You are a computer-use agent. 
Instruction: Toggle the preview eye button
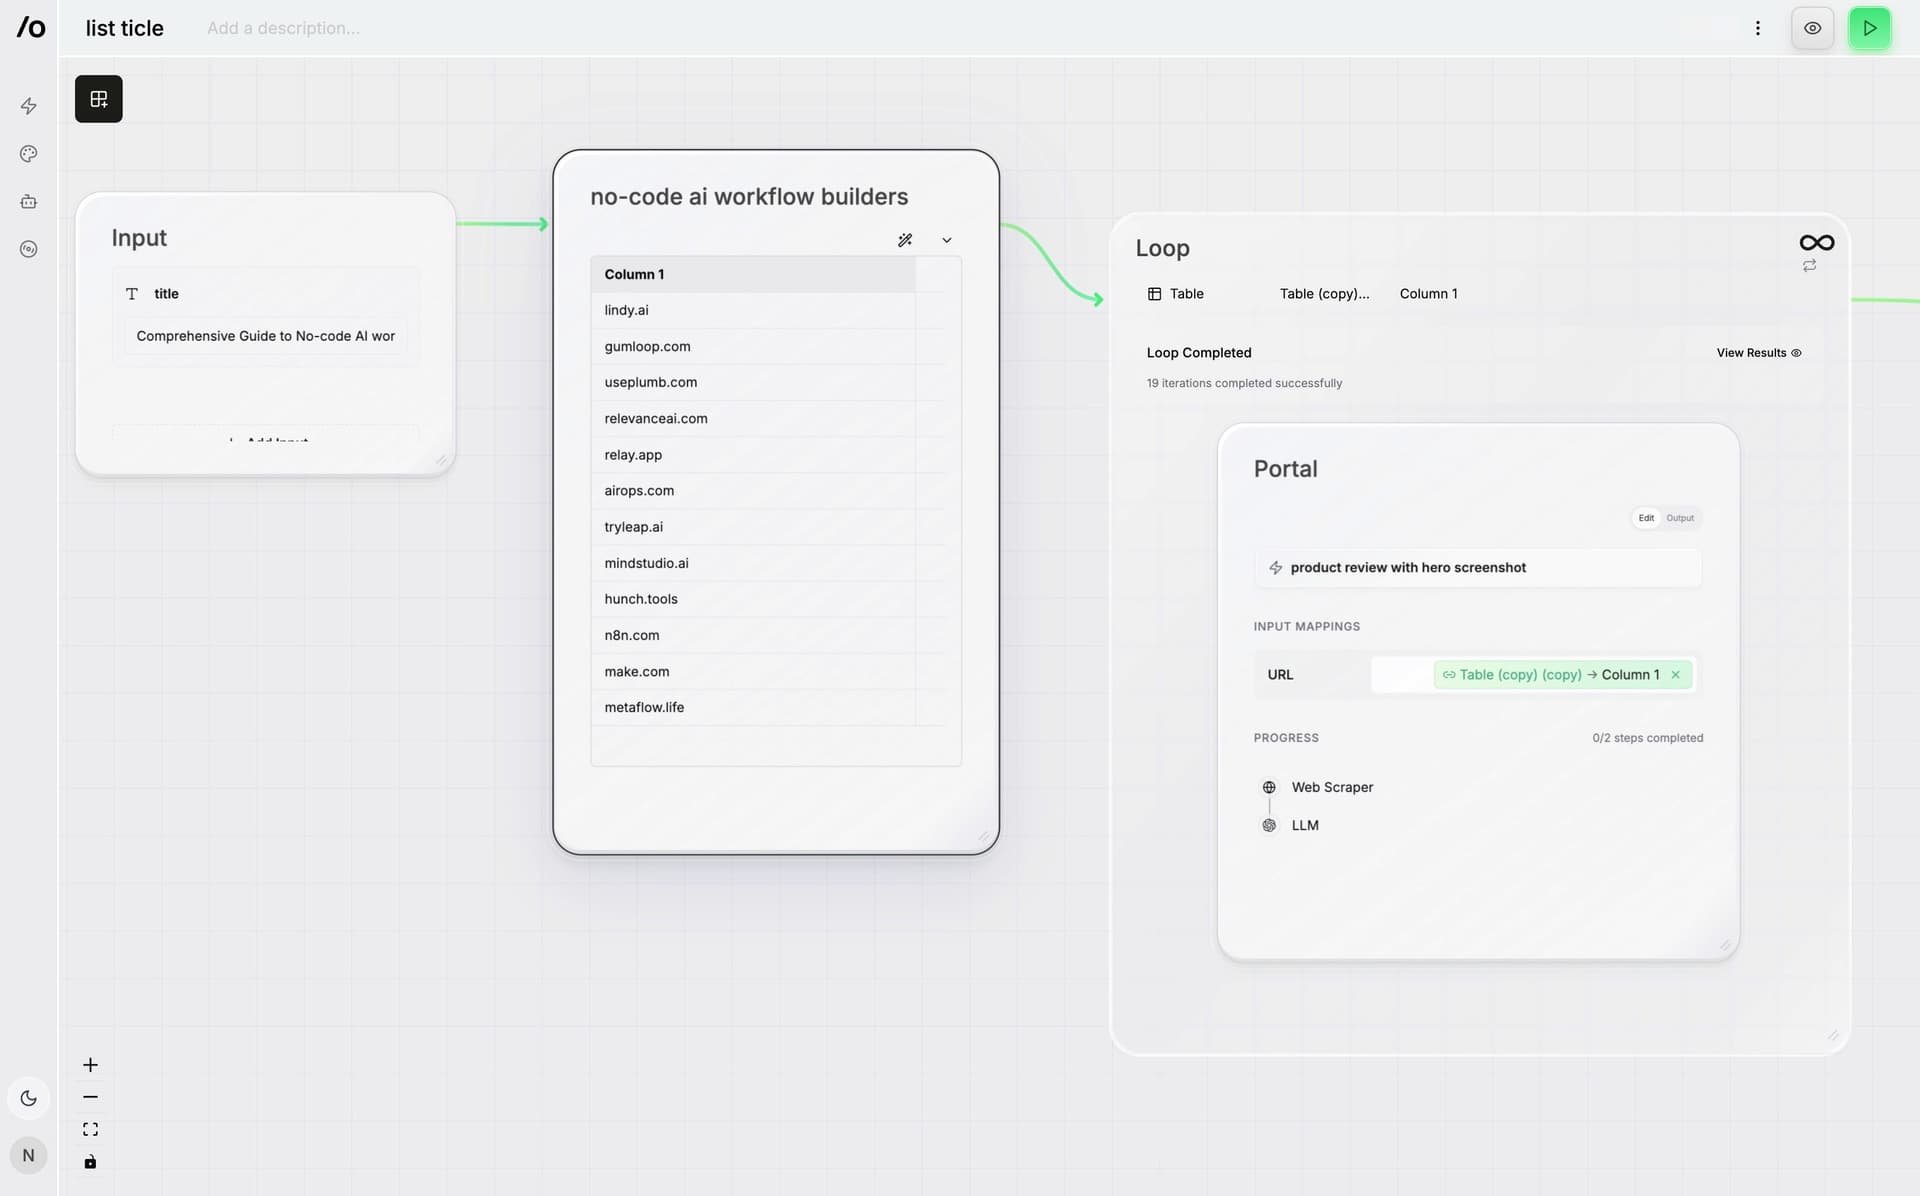[x=1812, y=28]
